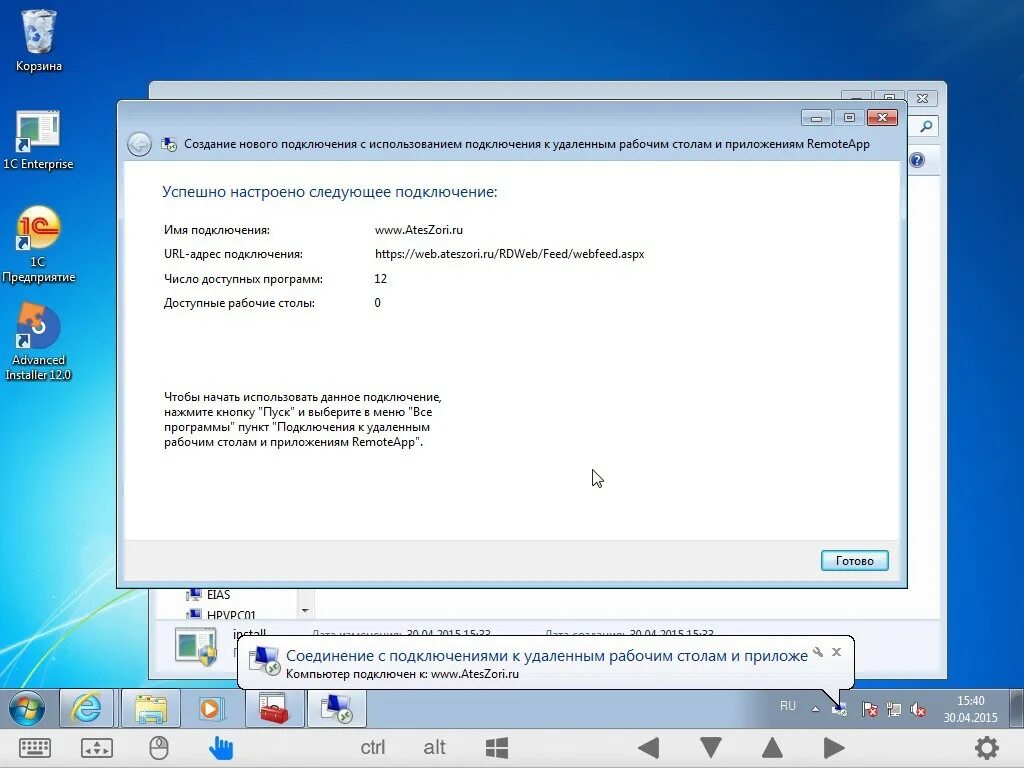The height and width of the screenshot is (768, 1024).
Task: Tap the up arrow key
Action: click(772, 748)
